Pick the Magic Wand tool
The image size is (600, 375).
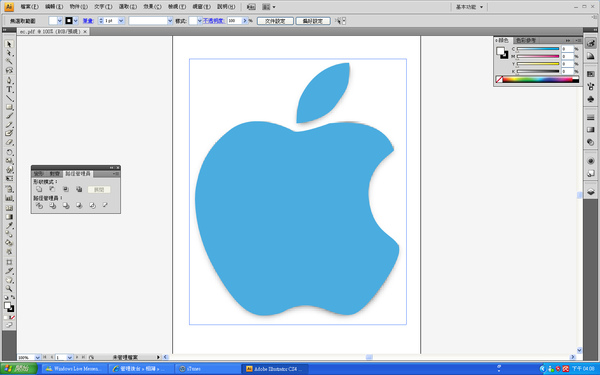coord(9,62)
